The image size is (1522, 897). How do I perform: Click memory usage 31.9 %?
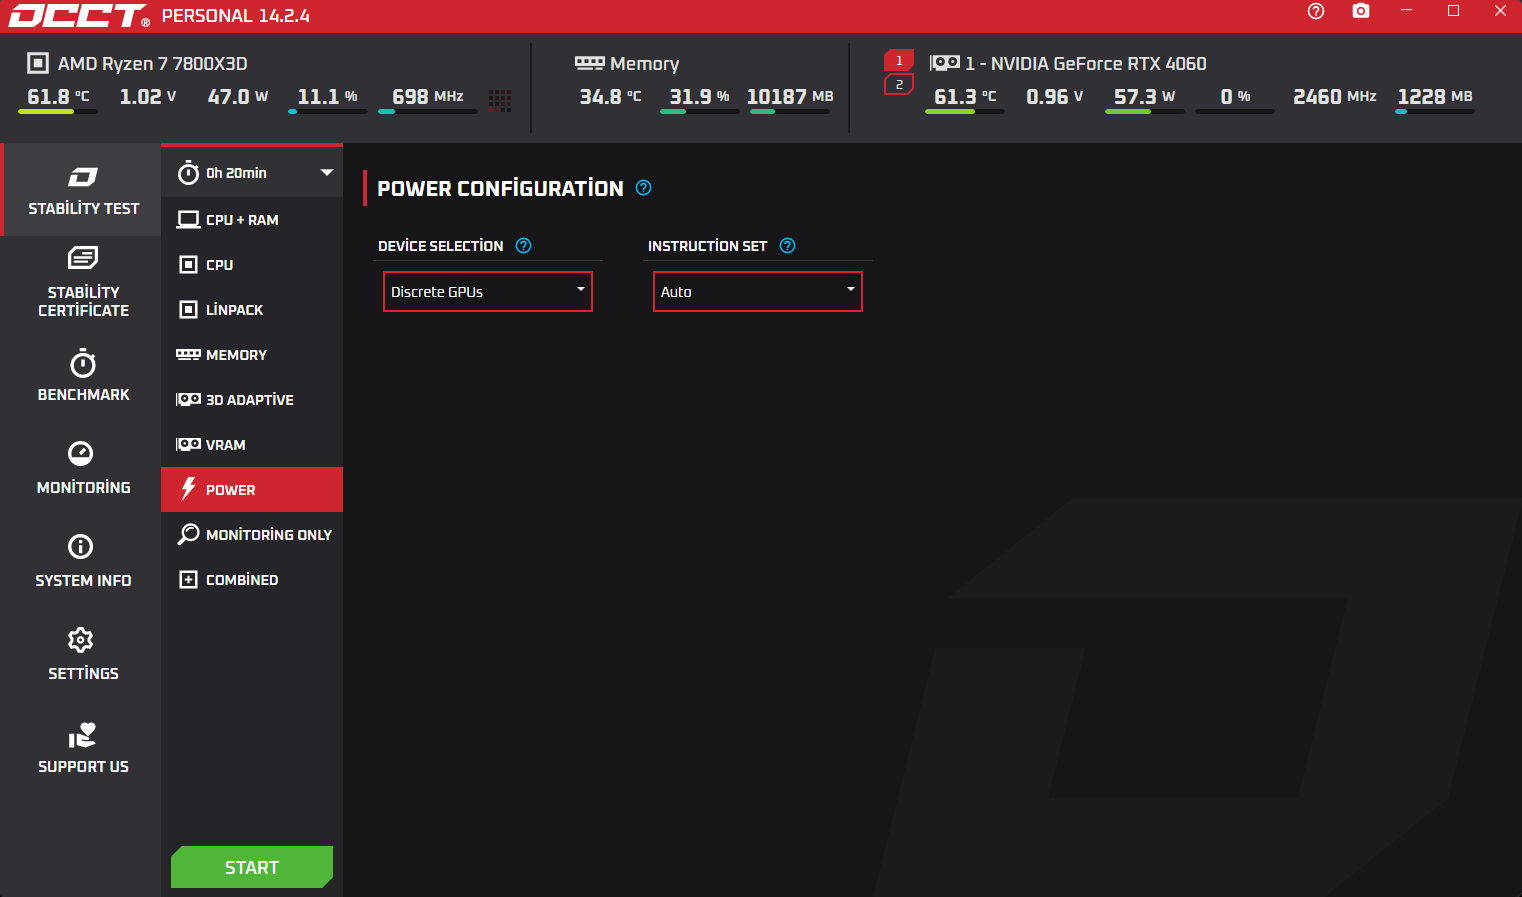coord(700,97)
